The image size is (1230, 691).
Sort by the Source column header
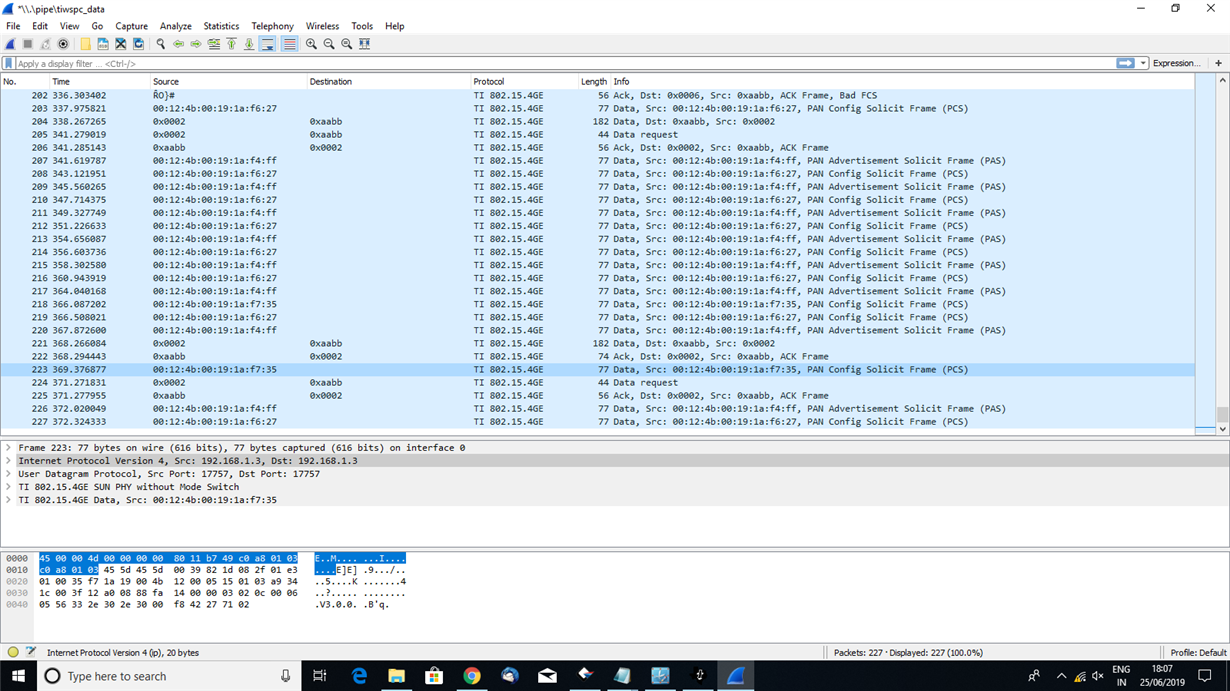pyautogui.click(x=228, y=81)
